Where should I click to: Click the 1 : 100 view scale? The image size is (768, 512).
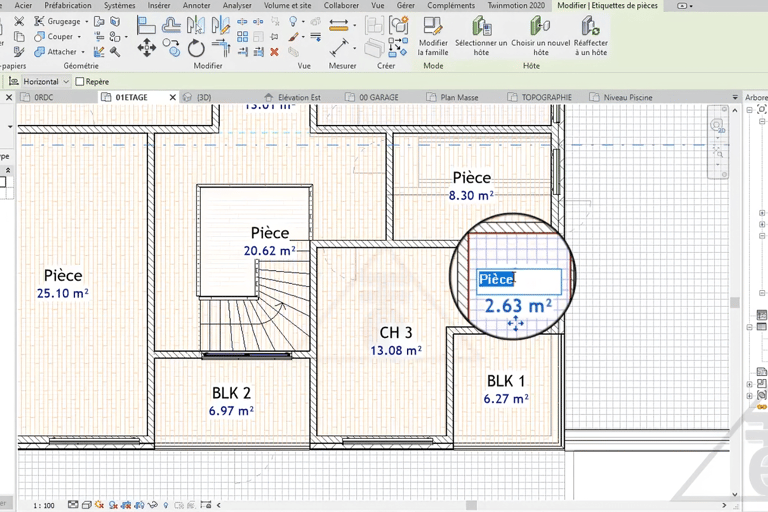(x=44, y=505)
